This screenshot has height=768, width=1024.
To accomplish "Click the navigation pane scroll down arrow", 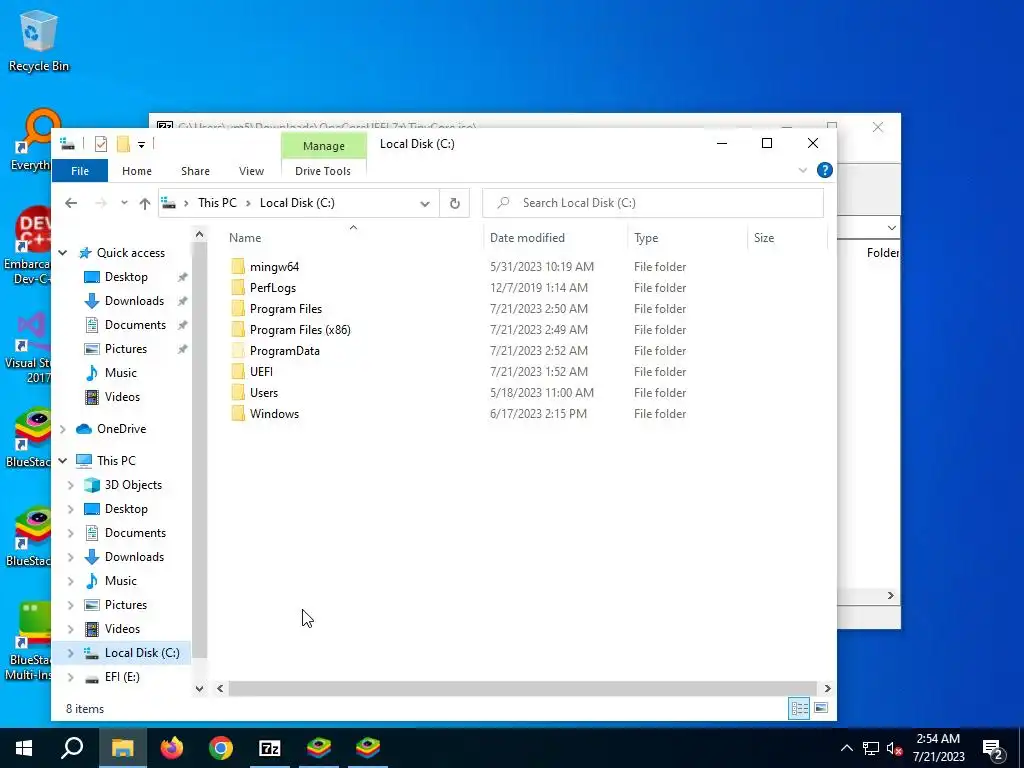I will tap(200, 688).
